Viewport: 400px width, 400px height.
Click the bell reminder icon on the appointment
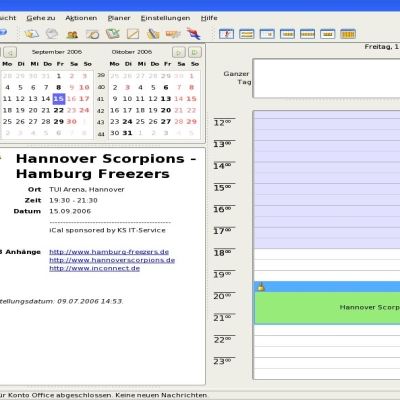[261, 287]
